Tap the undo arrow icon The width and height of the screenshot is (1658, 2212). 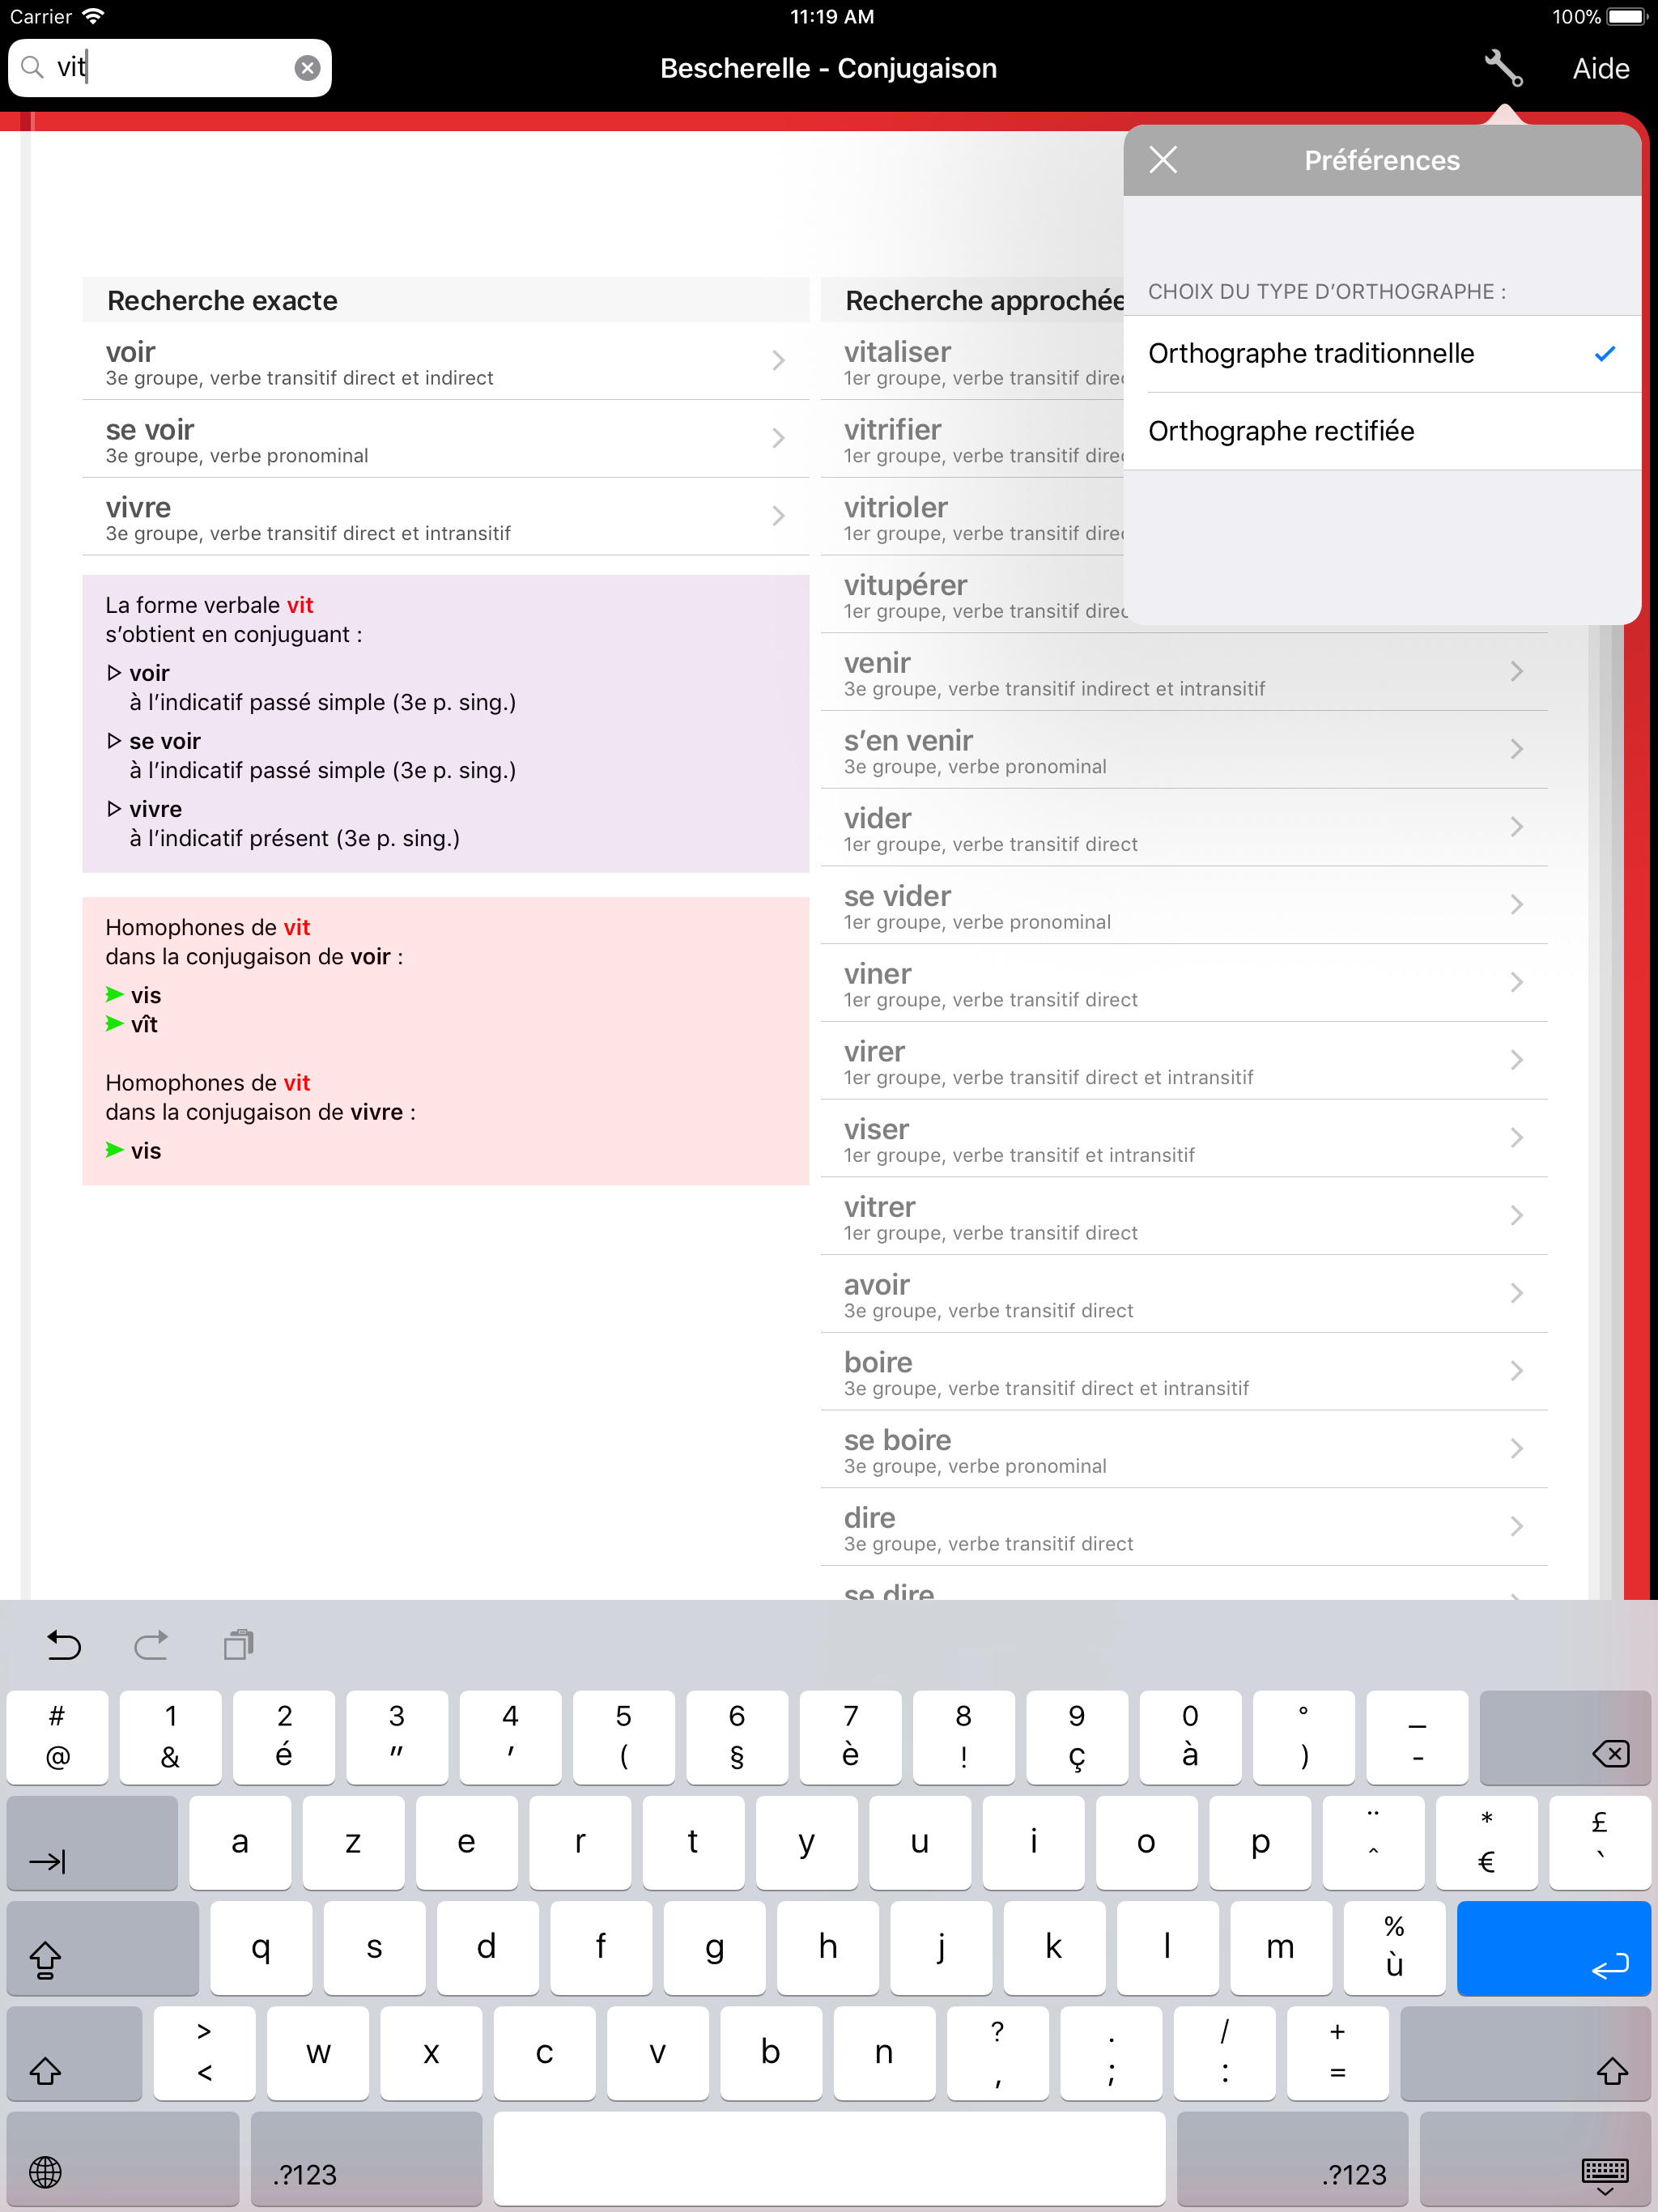click(x=63, y=1645)
